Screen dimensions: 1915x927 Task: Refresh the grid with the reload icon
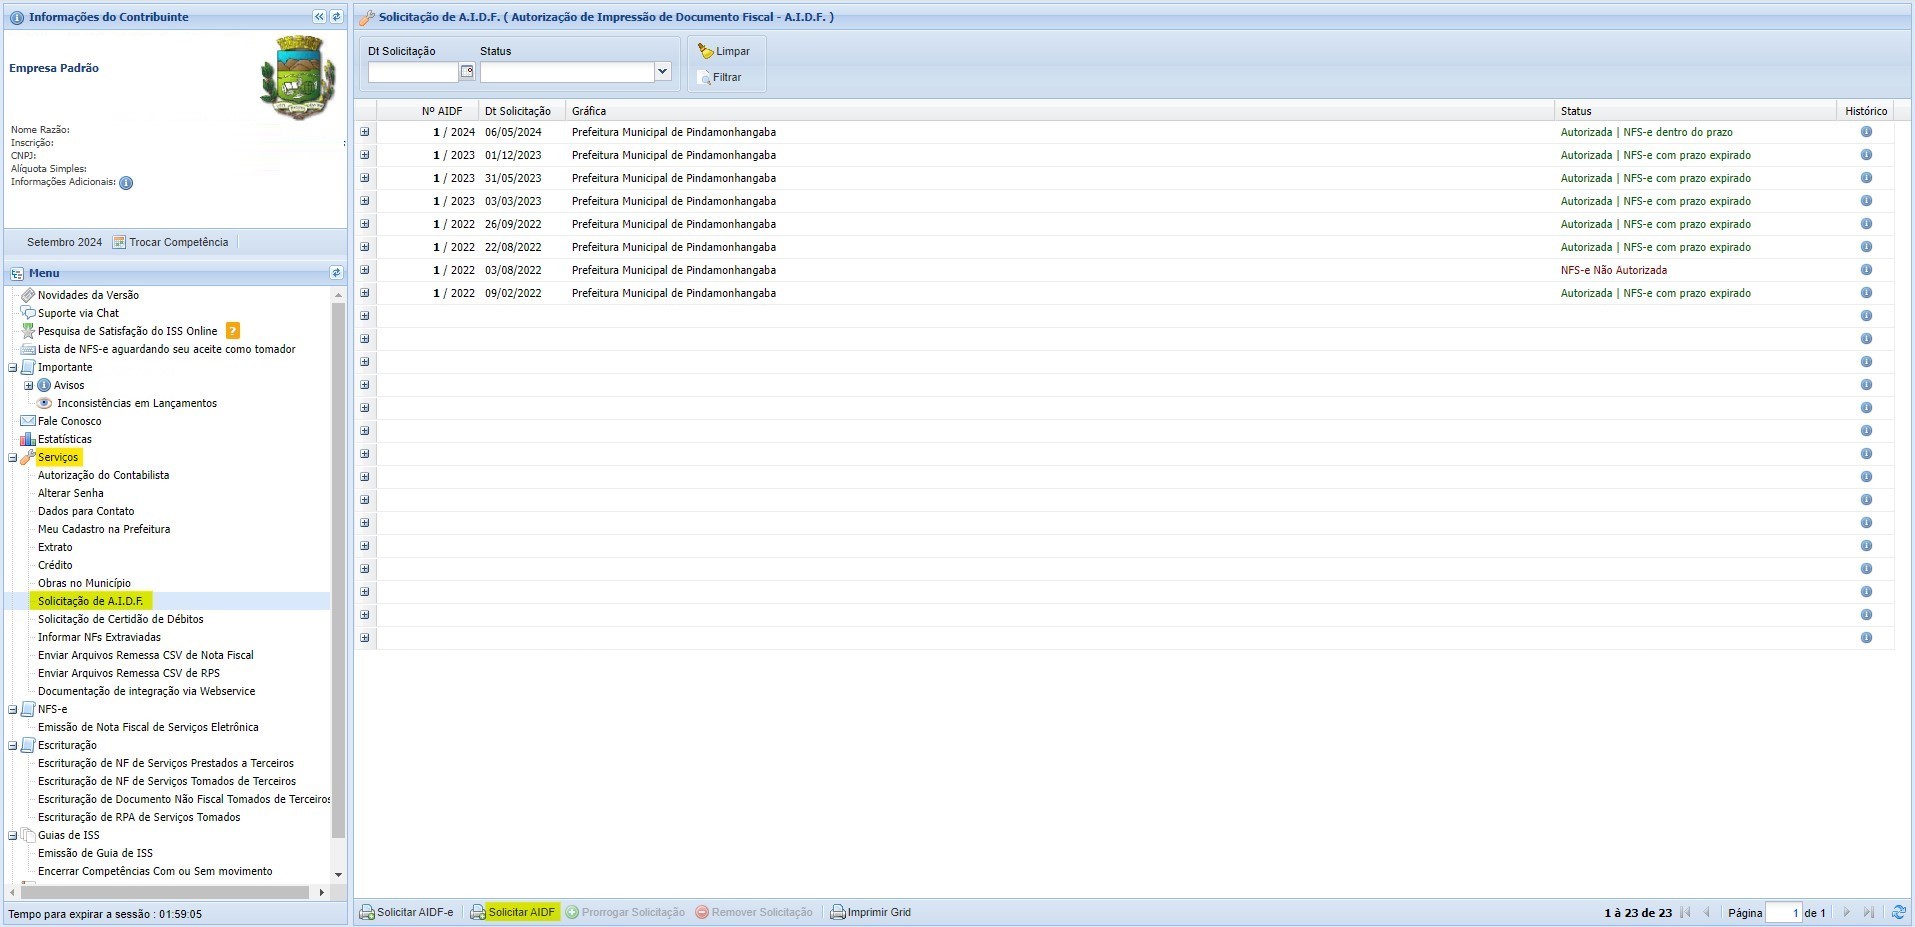pos(1898,912)
